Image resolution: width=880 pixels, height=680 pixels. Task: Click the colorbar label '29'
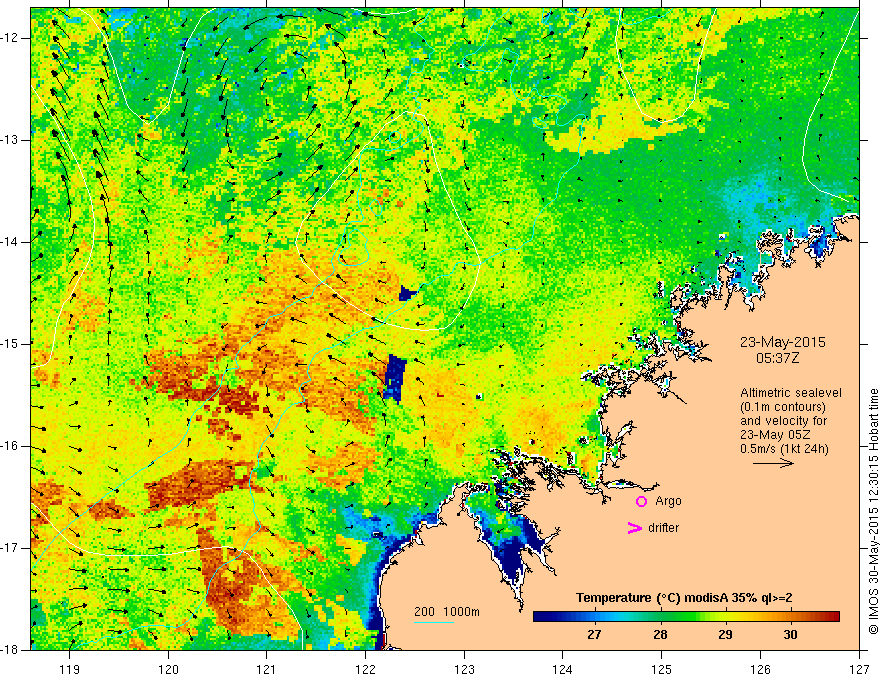pyautogui.click(x=725, y=635)
